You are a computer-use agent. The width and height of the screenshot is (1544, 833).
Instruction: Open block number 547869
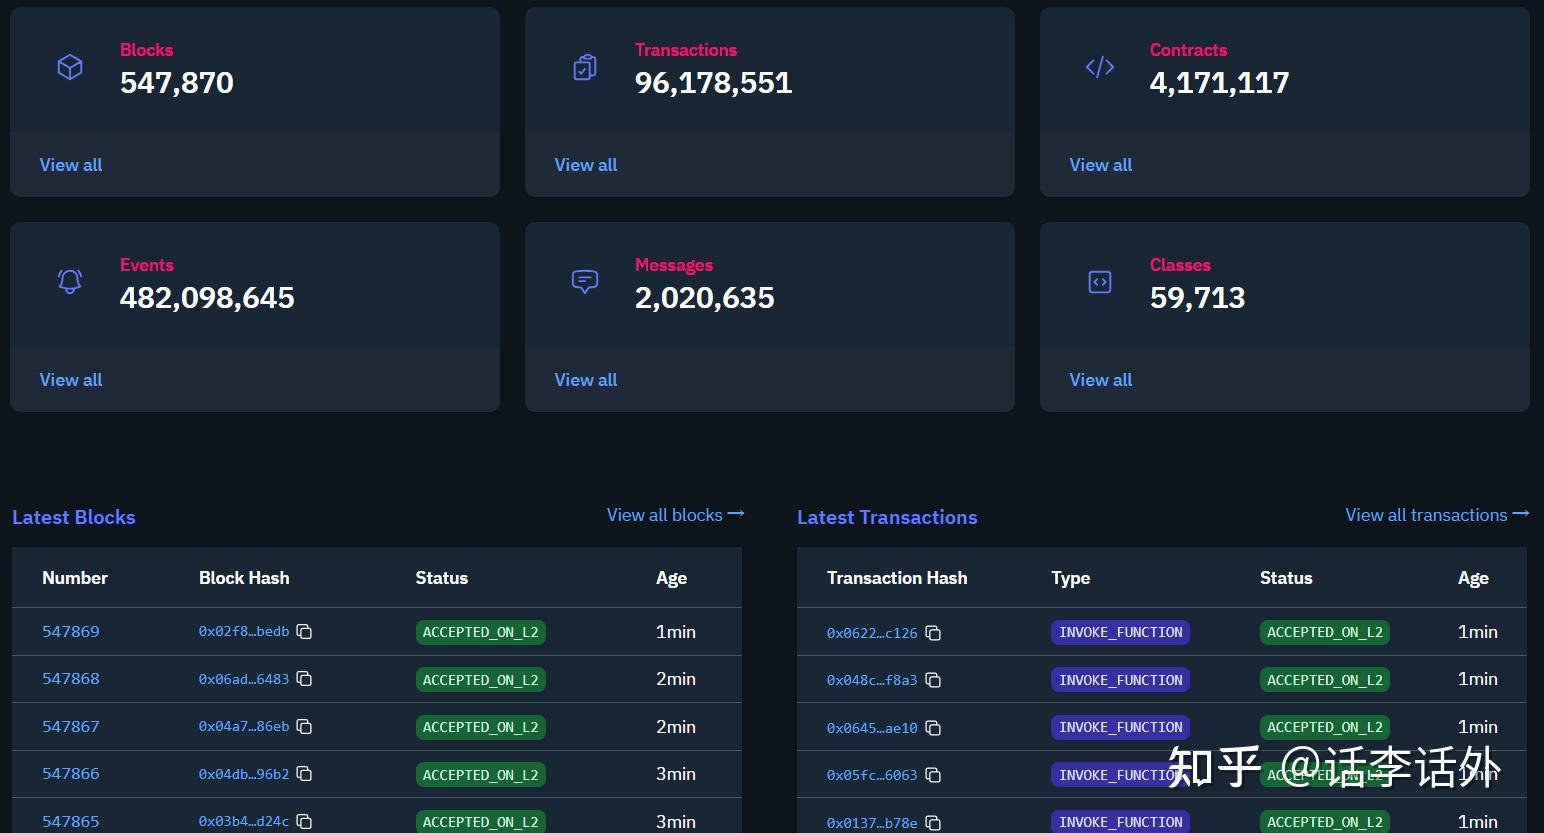71,632
